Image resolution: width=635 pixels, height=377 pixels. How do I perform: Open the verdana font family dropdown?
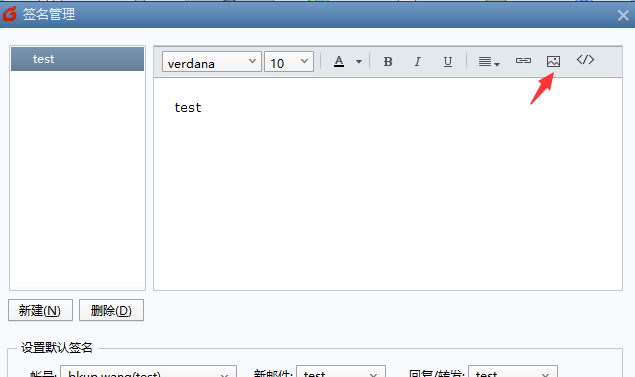coord(212,62)
